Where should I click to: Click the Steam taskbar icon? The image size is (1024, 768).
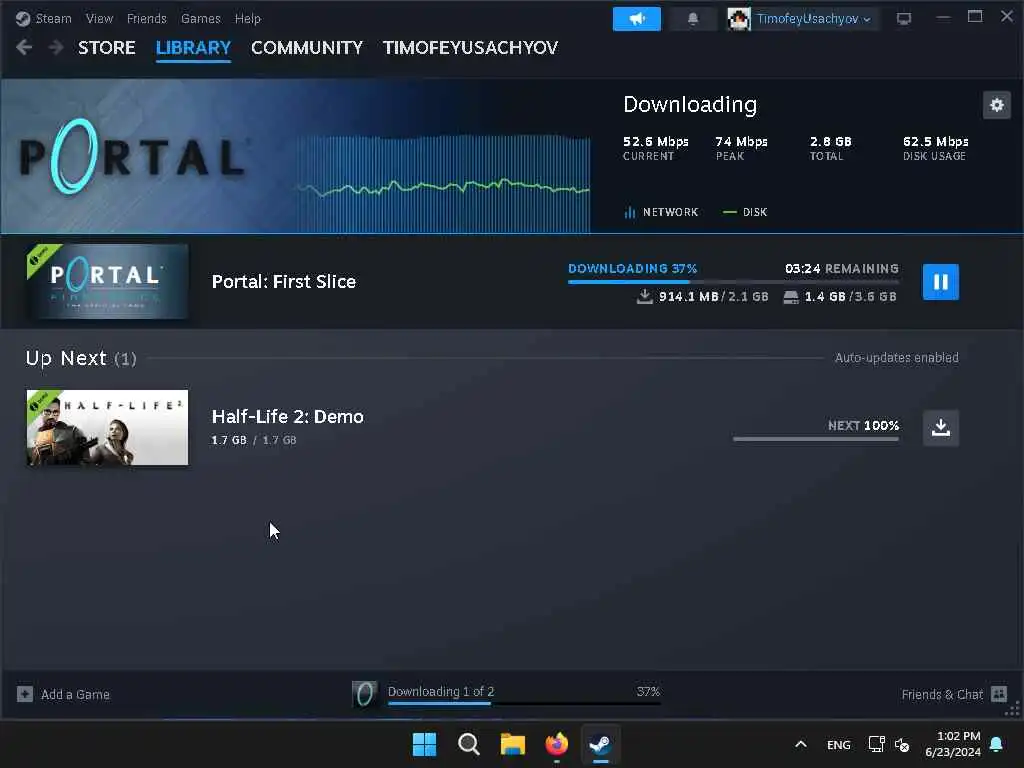click(x=600, y=744)
